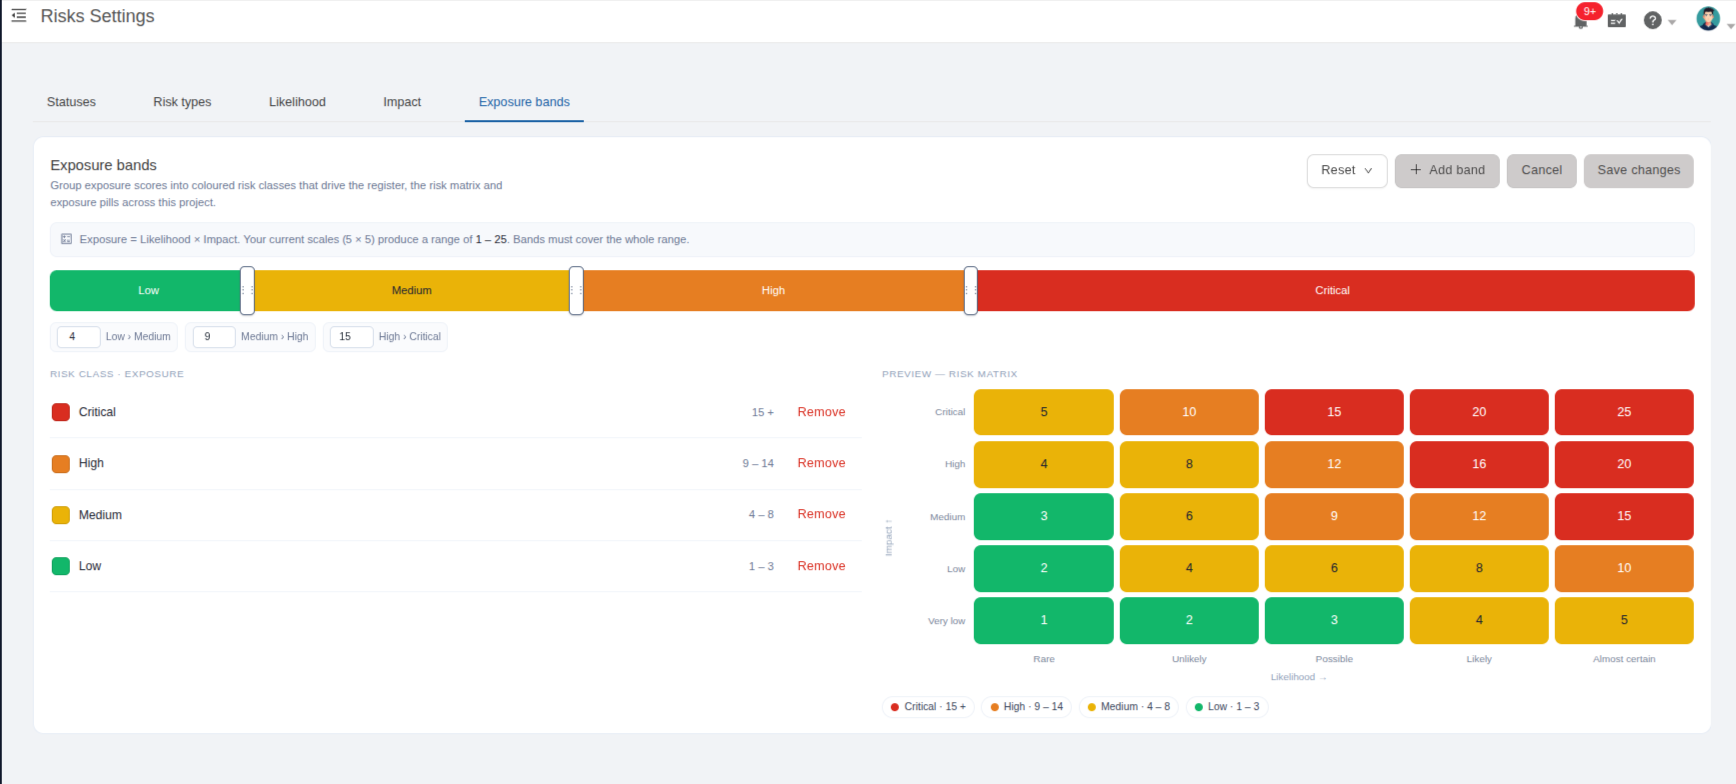Grab the Low–Medium band slider handle
1736x784 pixels.
click(x=247, y=290)
